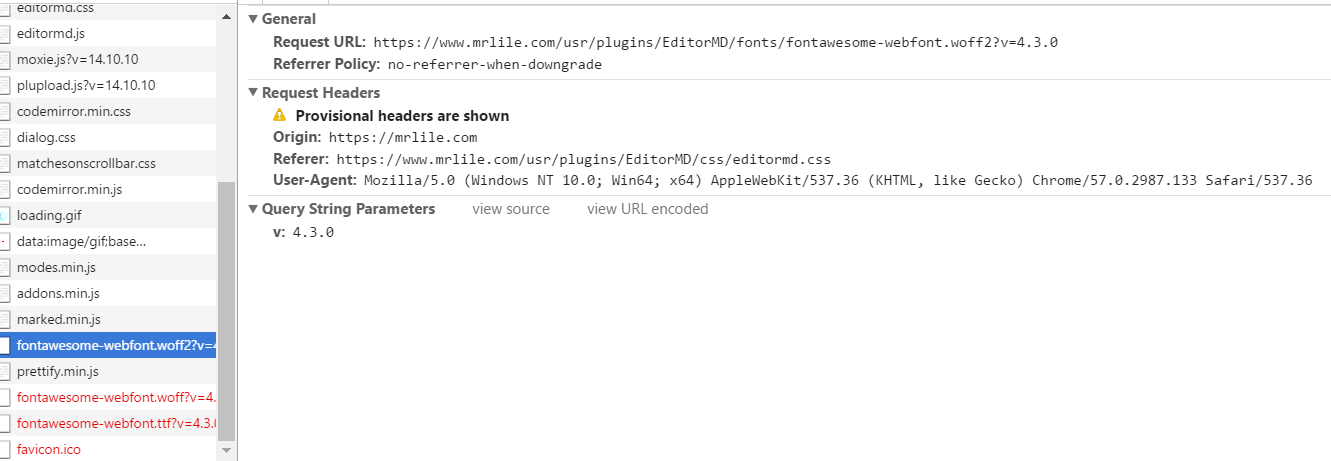The height and width of the screenshot is (461, 1331).
Task: Select the addons.min.js request
Action: pyautogui.click(x=58, y=294)
